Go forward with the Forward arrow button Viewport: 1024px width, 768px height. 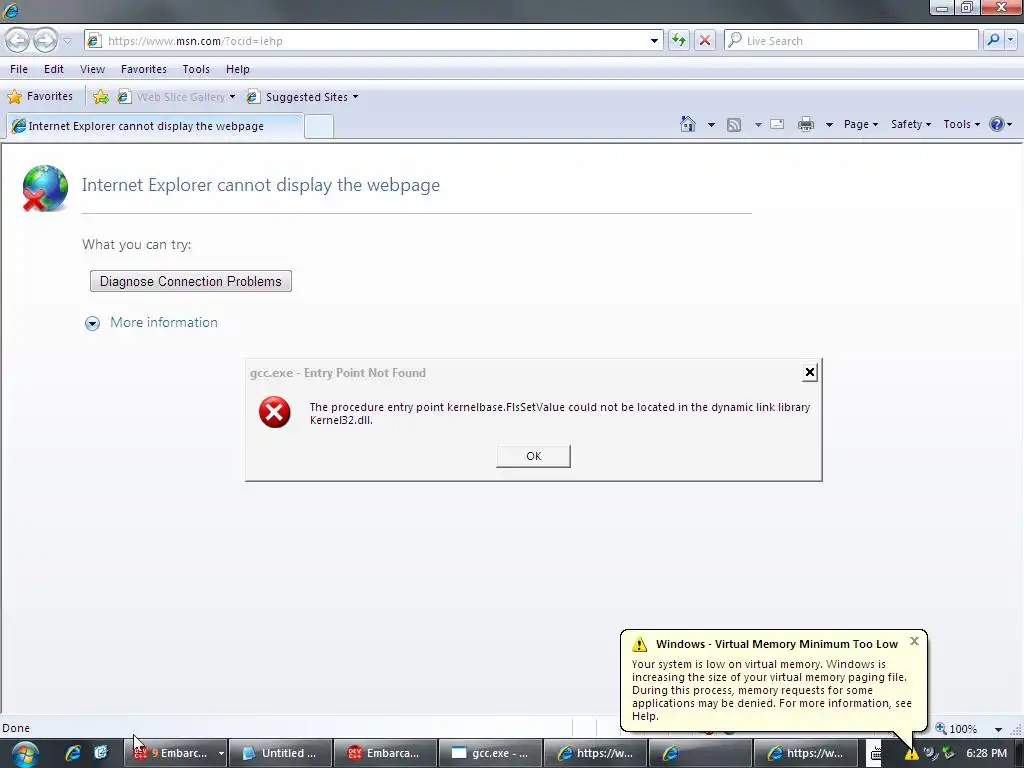tap(44, 40)
